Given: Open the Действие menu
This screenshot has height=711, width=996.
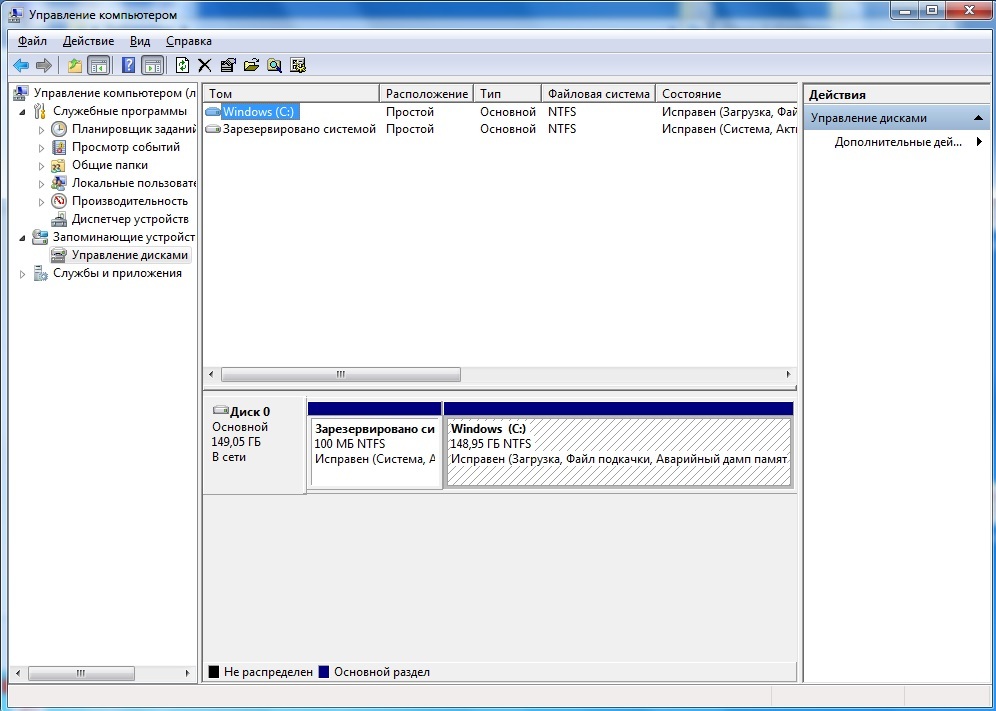Looking at the screenshot, I should [x=88, y=41].
